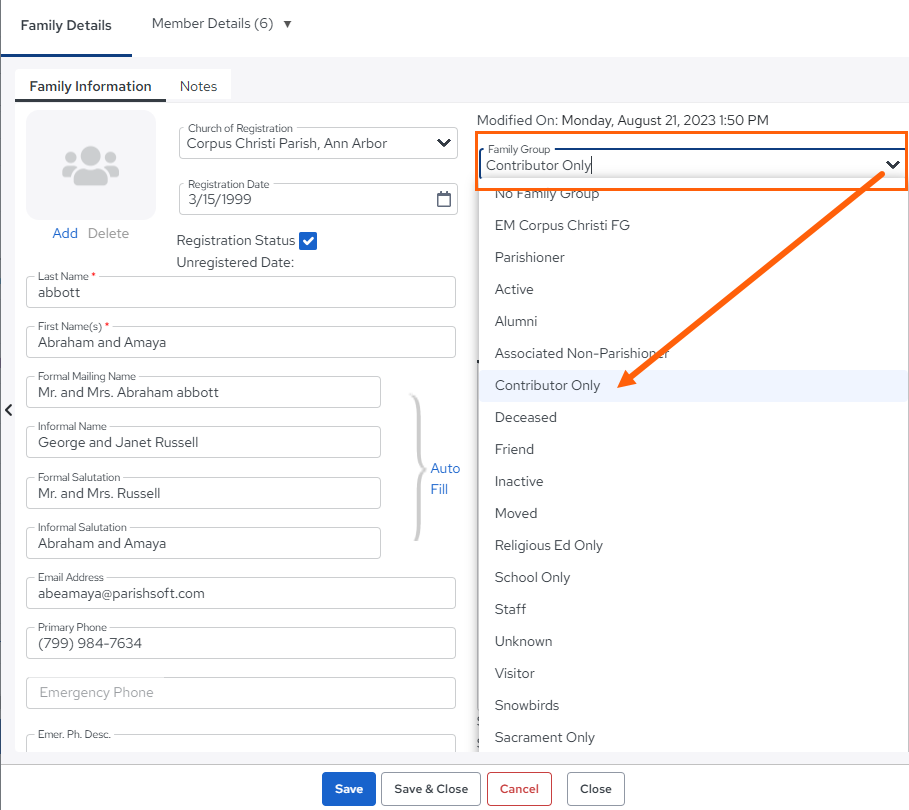
Task: Select Friend from the list
Action: click(693, 449)
